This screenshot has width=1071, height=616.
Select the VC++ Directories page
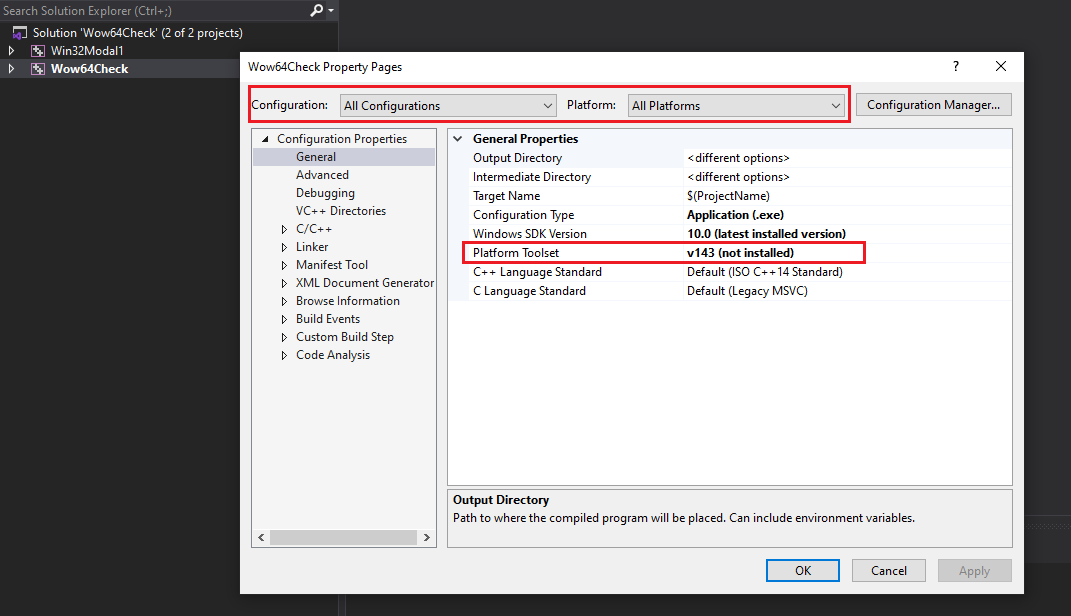coord(341,211)
